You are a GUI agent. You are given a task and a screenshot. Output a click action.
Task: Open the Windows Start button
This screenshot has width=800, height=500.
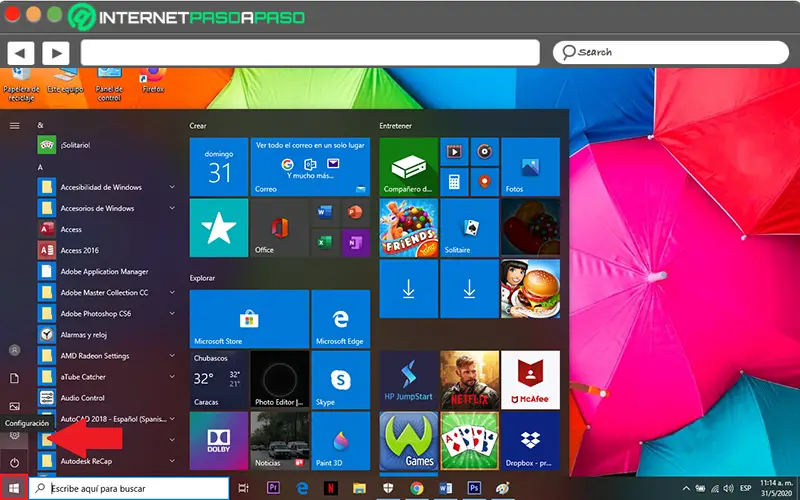pyautogui.click(x=14, y=488)
